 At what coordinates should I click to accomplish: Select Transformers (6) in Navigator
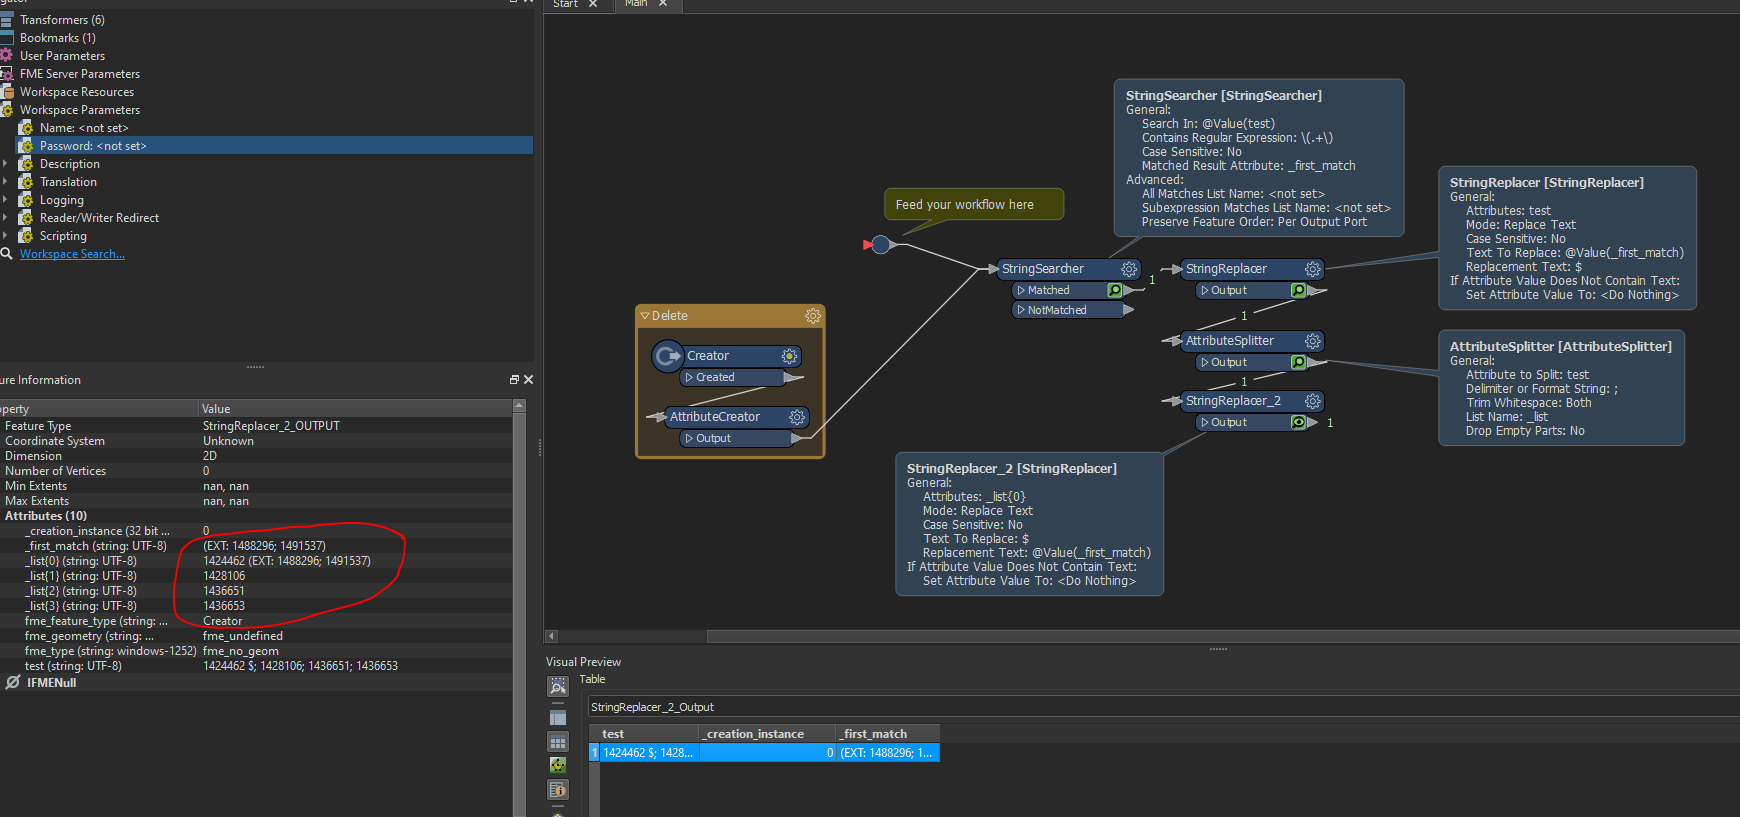point(62,20)
